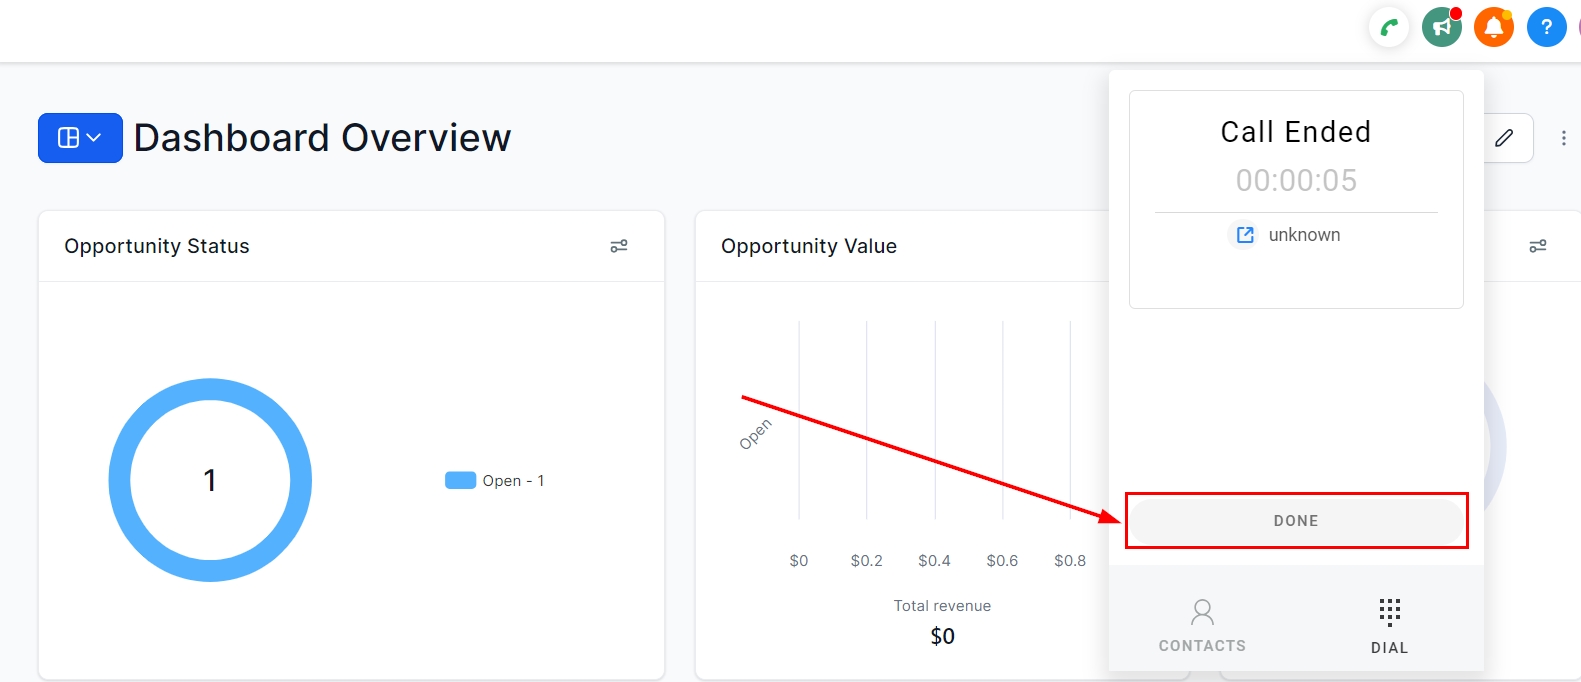The image size is (1581, 682).
Task: Click the megaphone announcements icon
Action: tap(1442, 28)
